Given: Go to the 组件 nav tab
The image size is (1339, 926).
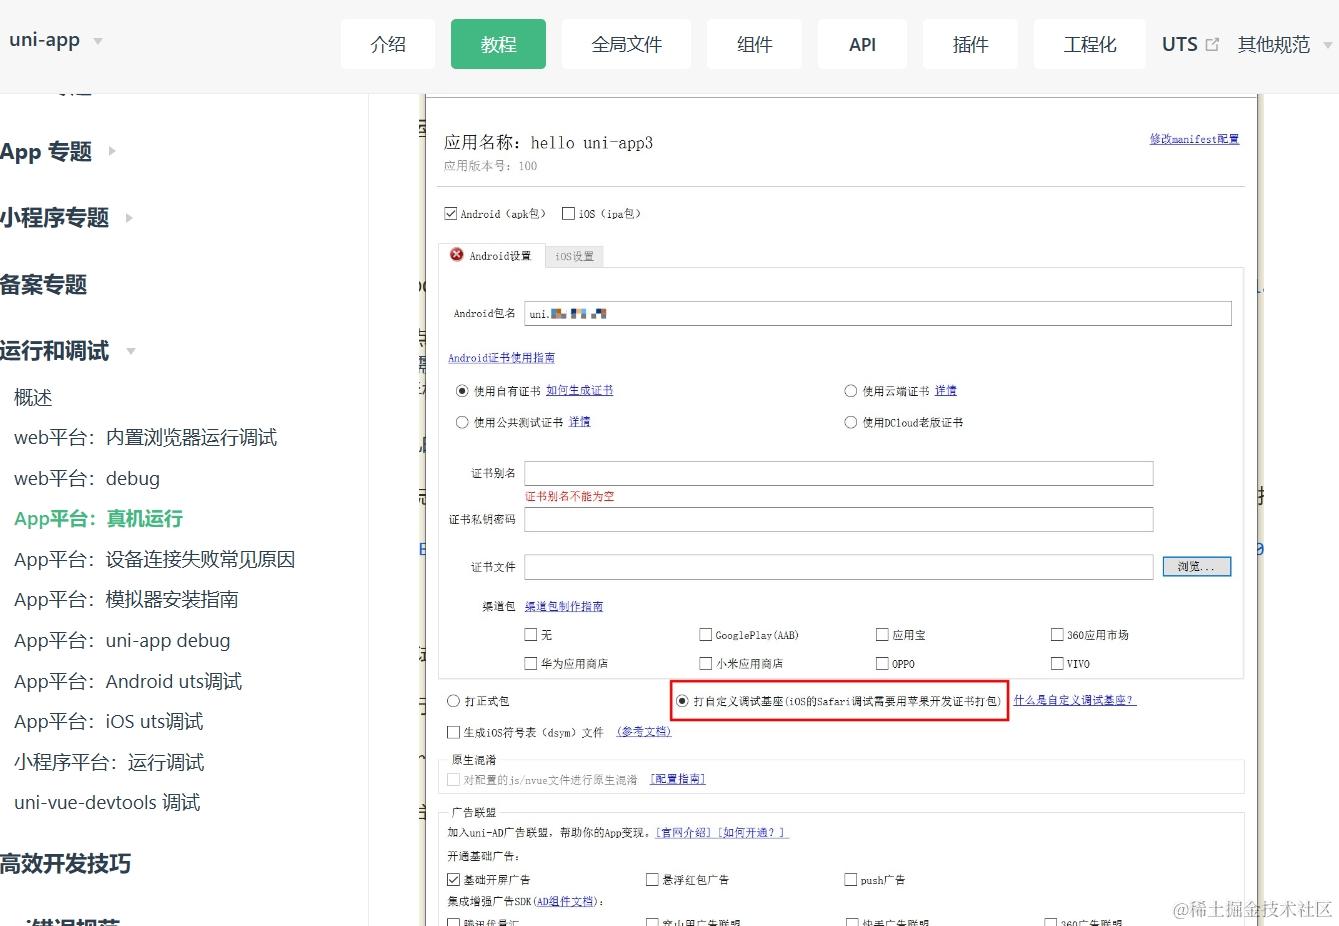Looking at the screenshot, I should 754,44.
